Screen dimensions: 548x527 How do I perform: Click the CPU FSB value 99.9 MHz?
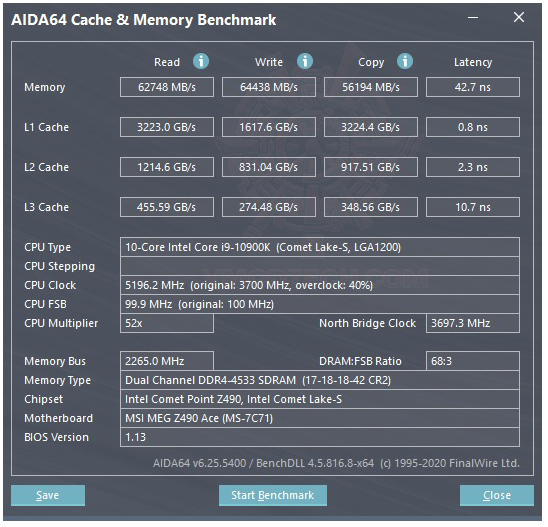click(x=321, y=305)
